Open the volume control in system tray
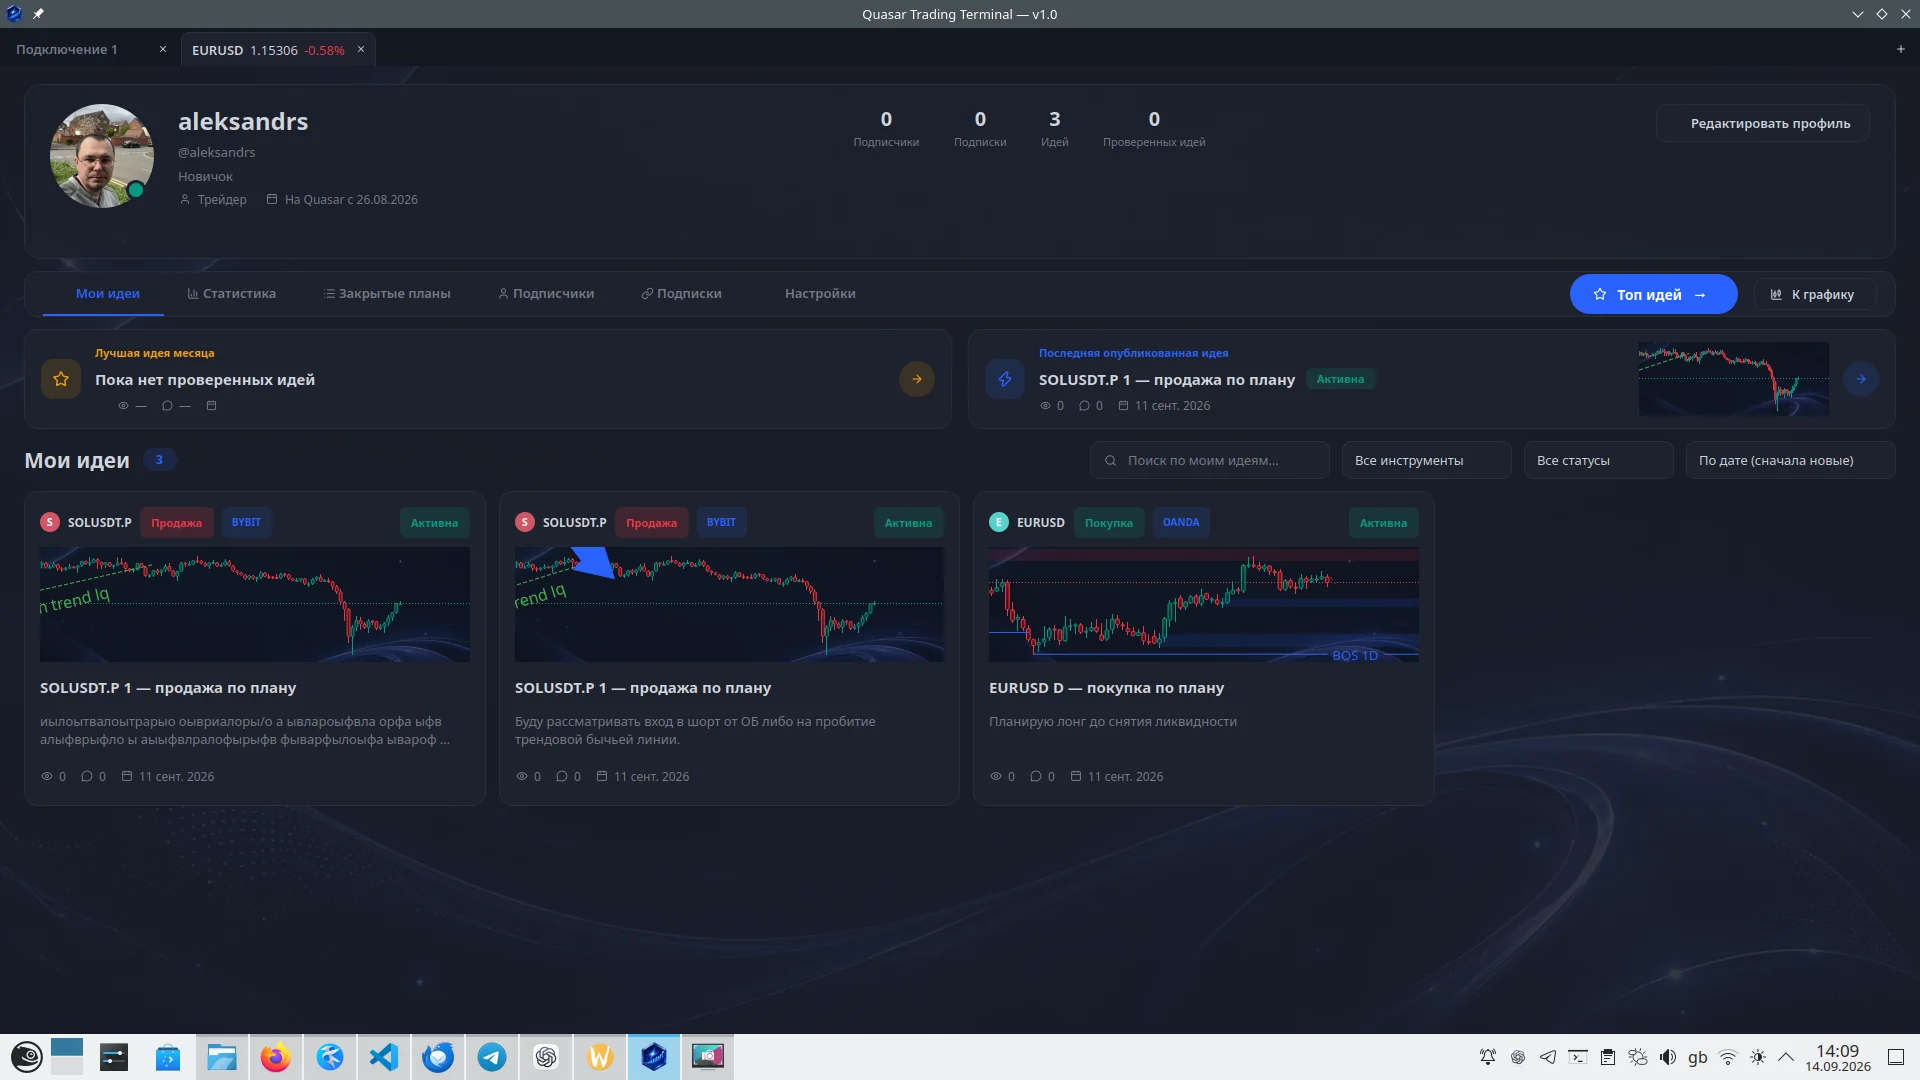The image size is (1920, 1080). [x=1667, y=1057]
